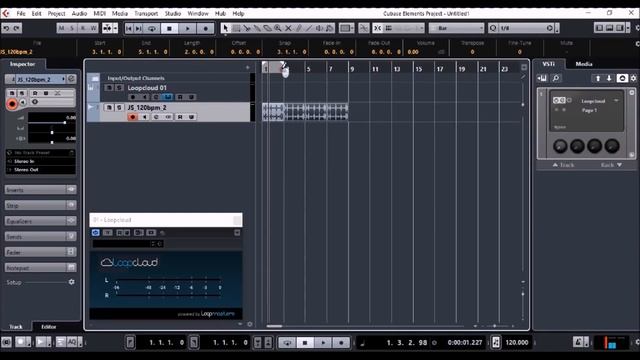This screenshot has width=640, height=360.
Task: Open the MIDI menu
Action: pos(100,13)
